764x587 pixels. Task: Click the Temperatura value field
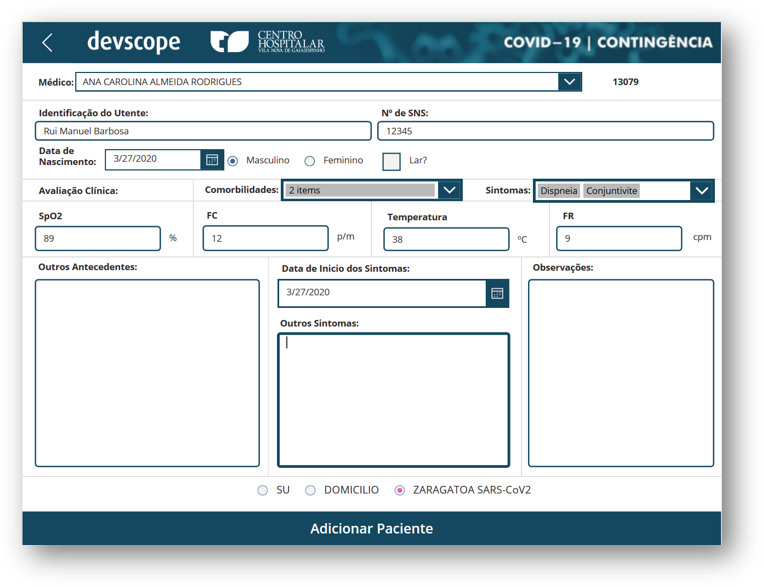click(446, 239)
